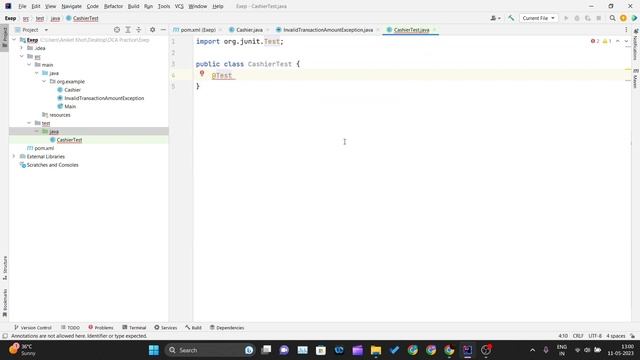The image size is (640, 360).
Task: Click the @Test annotation in editor
Action: tap(222, 76)
